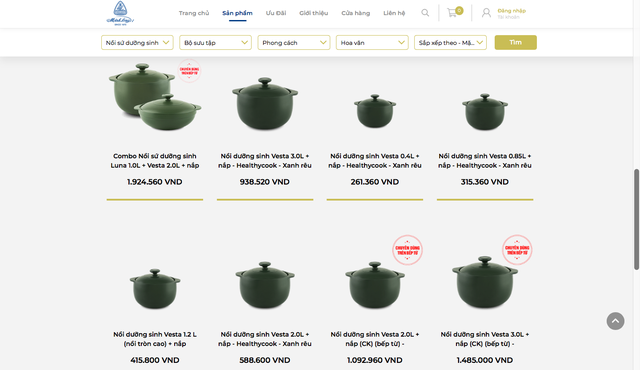Image resolution: width=640 pixels, height=370 pixels.
Task: Open the Hoa văn dropdown
Action: click(x=372, y=42)
